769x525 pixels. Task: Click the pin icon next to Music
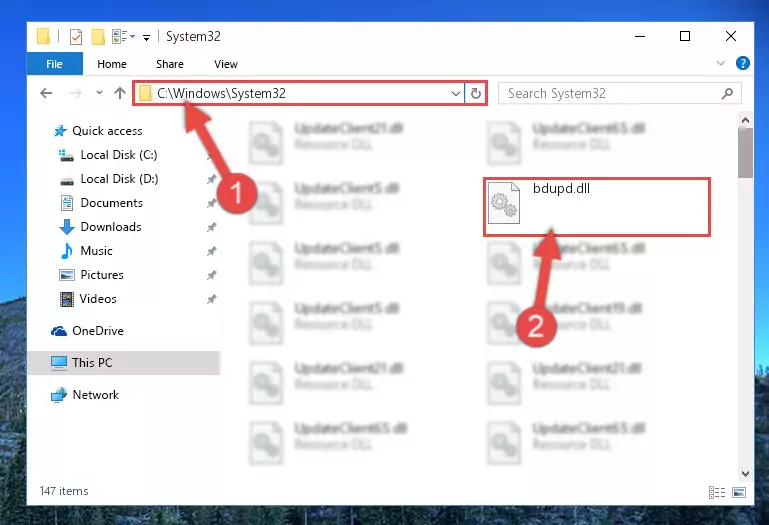tap(211, 251)
